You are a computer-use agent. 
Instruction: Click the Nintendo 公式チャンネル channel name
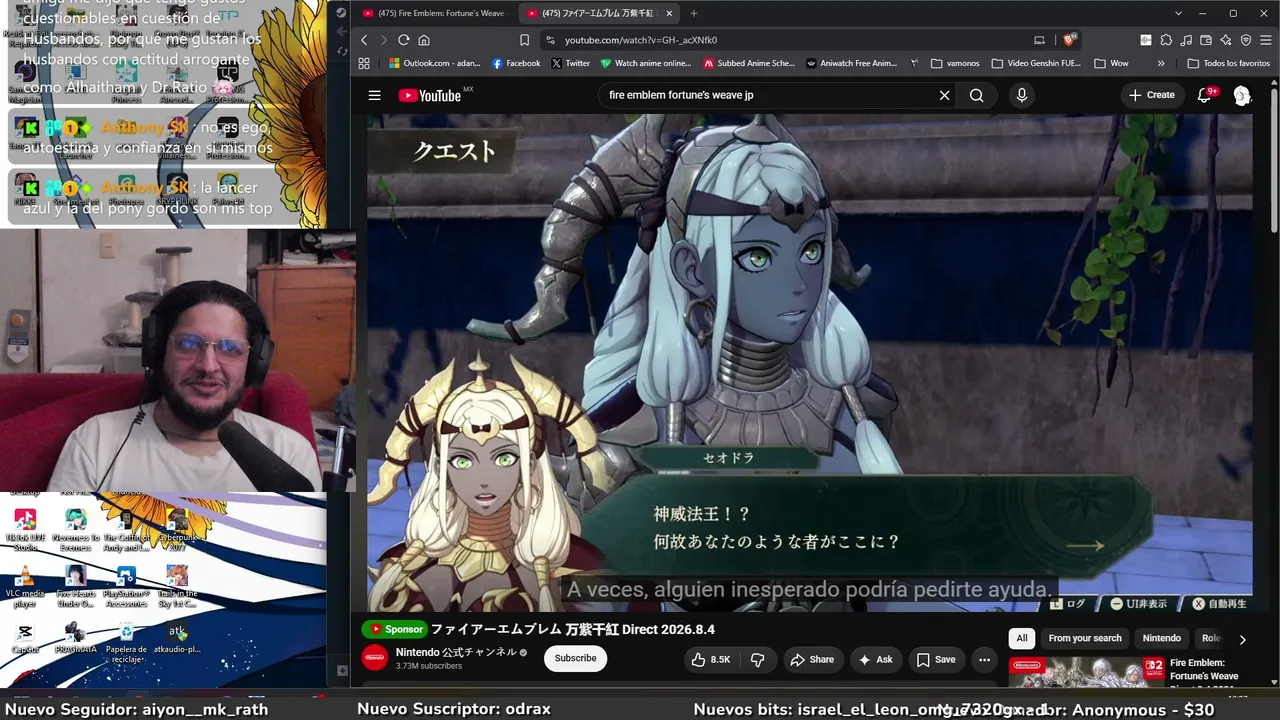[456, 652]
